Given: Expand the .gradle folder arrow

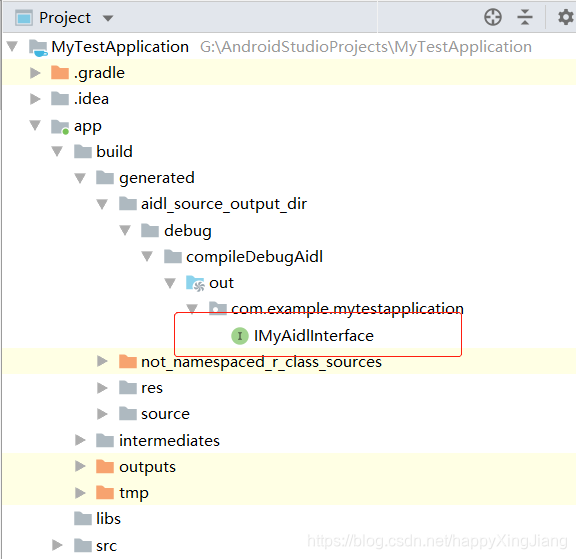Looking at the screenshot, I should coord(35,73).
